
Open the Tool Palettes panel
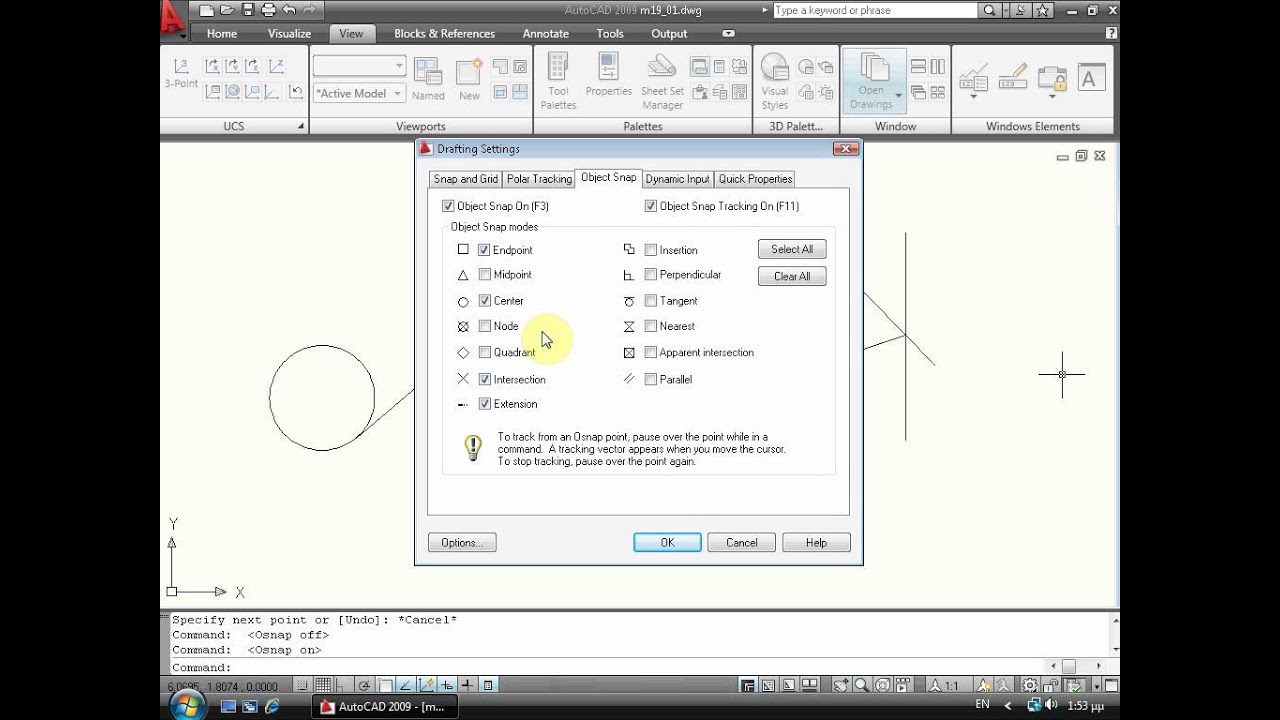tap(558, 81)
